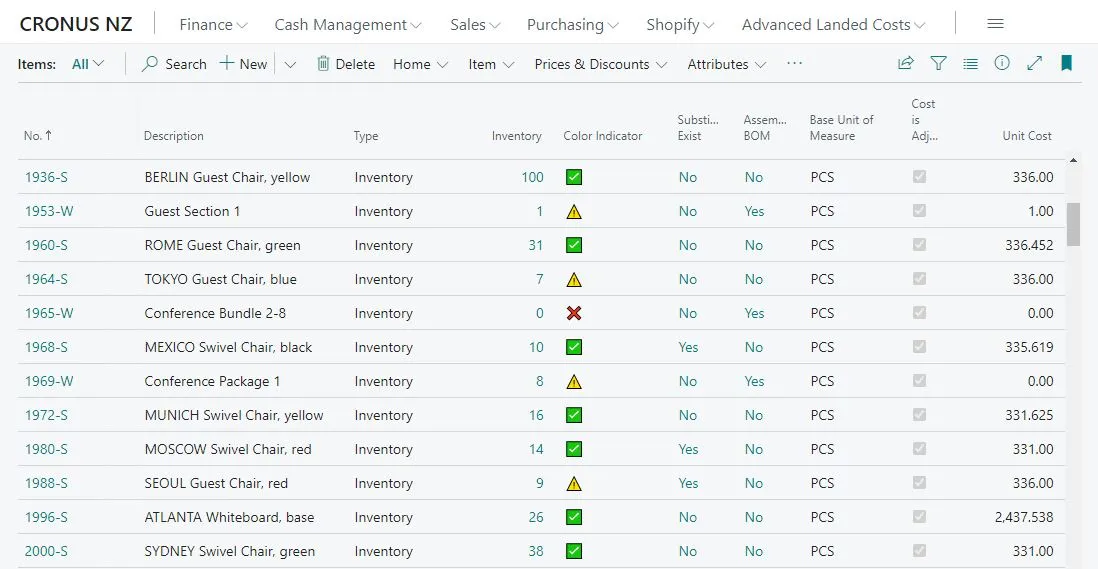Open the Share icon in toolbar

point(905,63)
